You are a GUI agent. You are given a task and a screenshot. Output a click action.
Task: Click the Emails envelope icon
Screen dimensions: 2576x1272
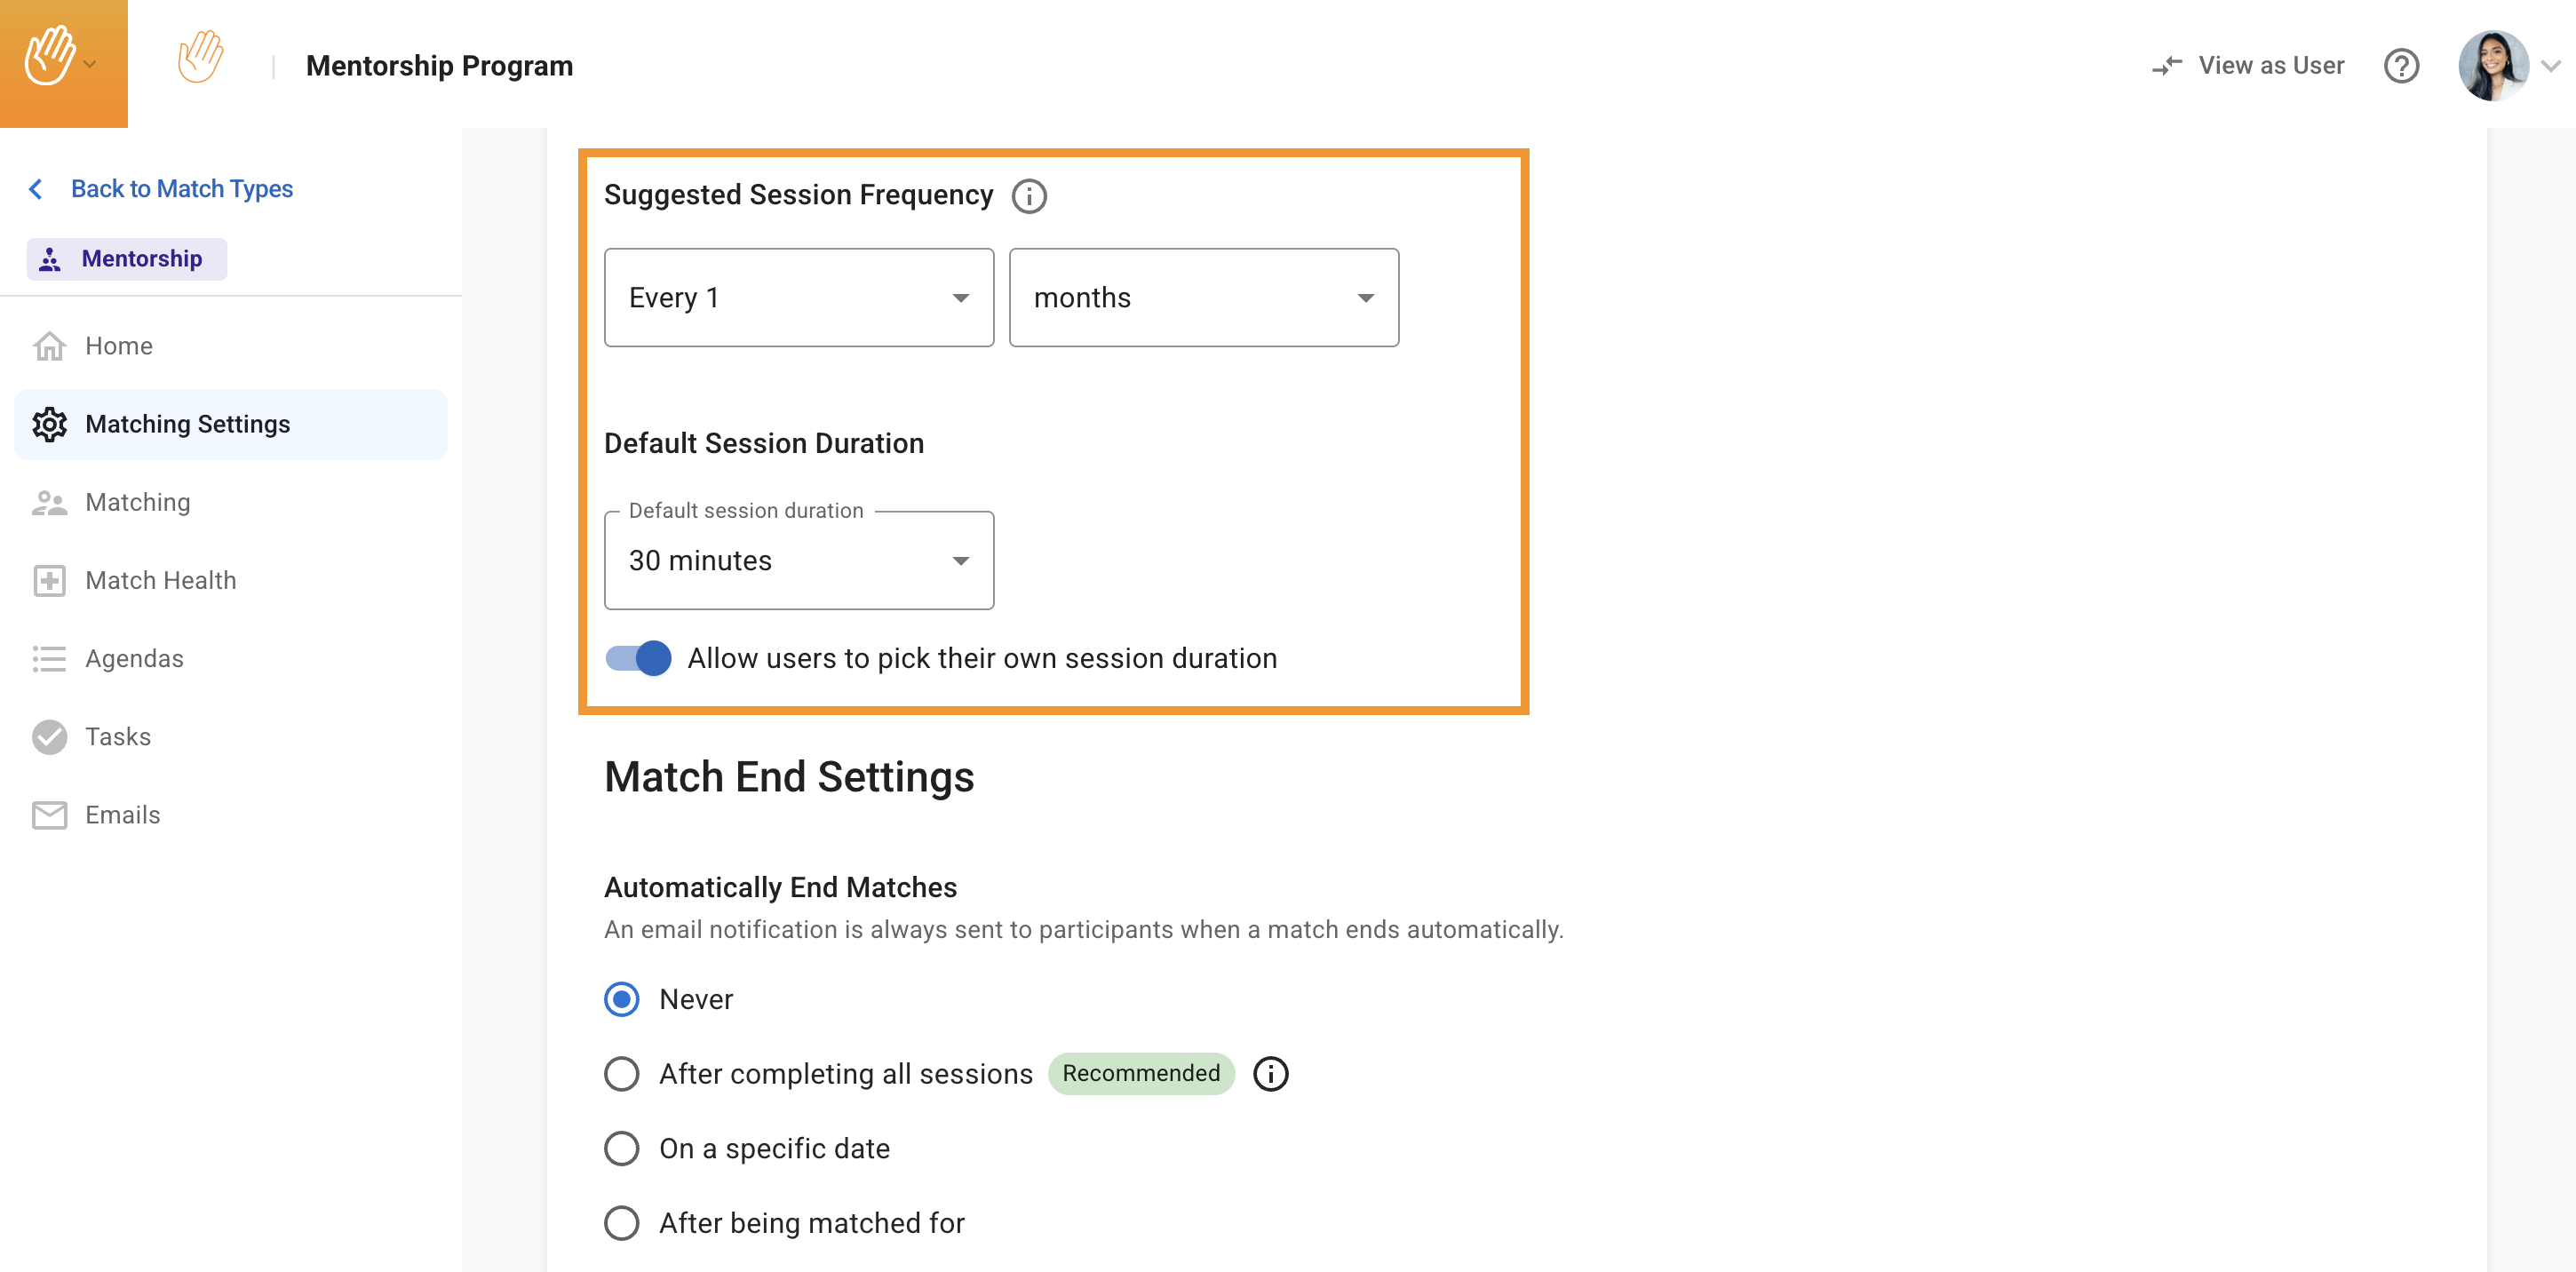point(49,815)
